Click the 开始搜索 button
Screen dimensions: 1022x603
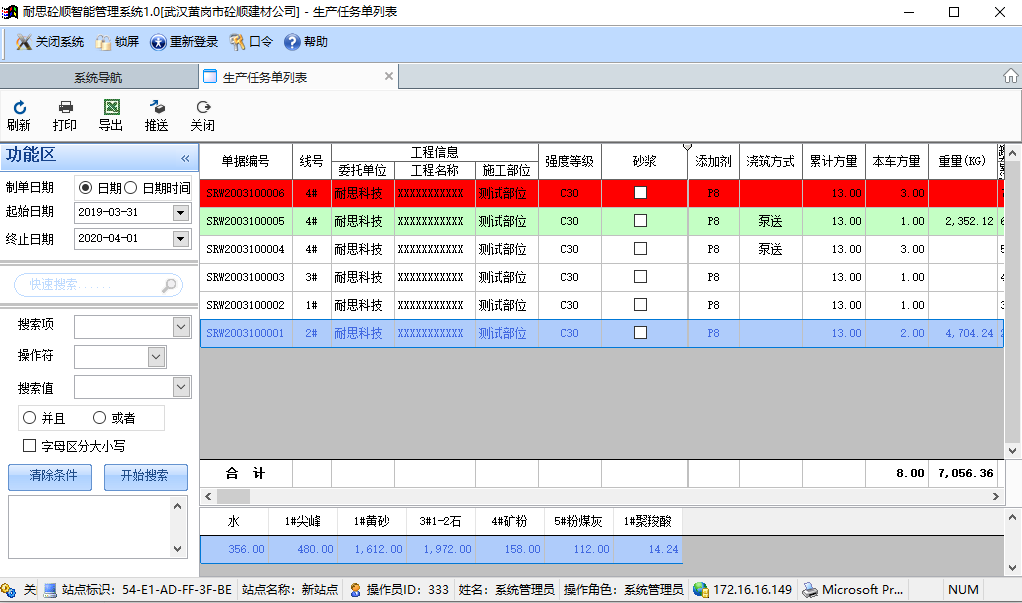point(145,477)
